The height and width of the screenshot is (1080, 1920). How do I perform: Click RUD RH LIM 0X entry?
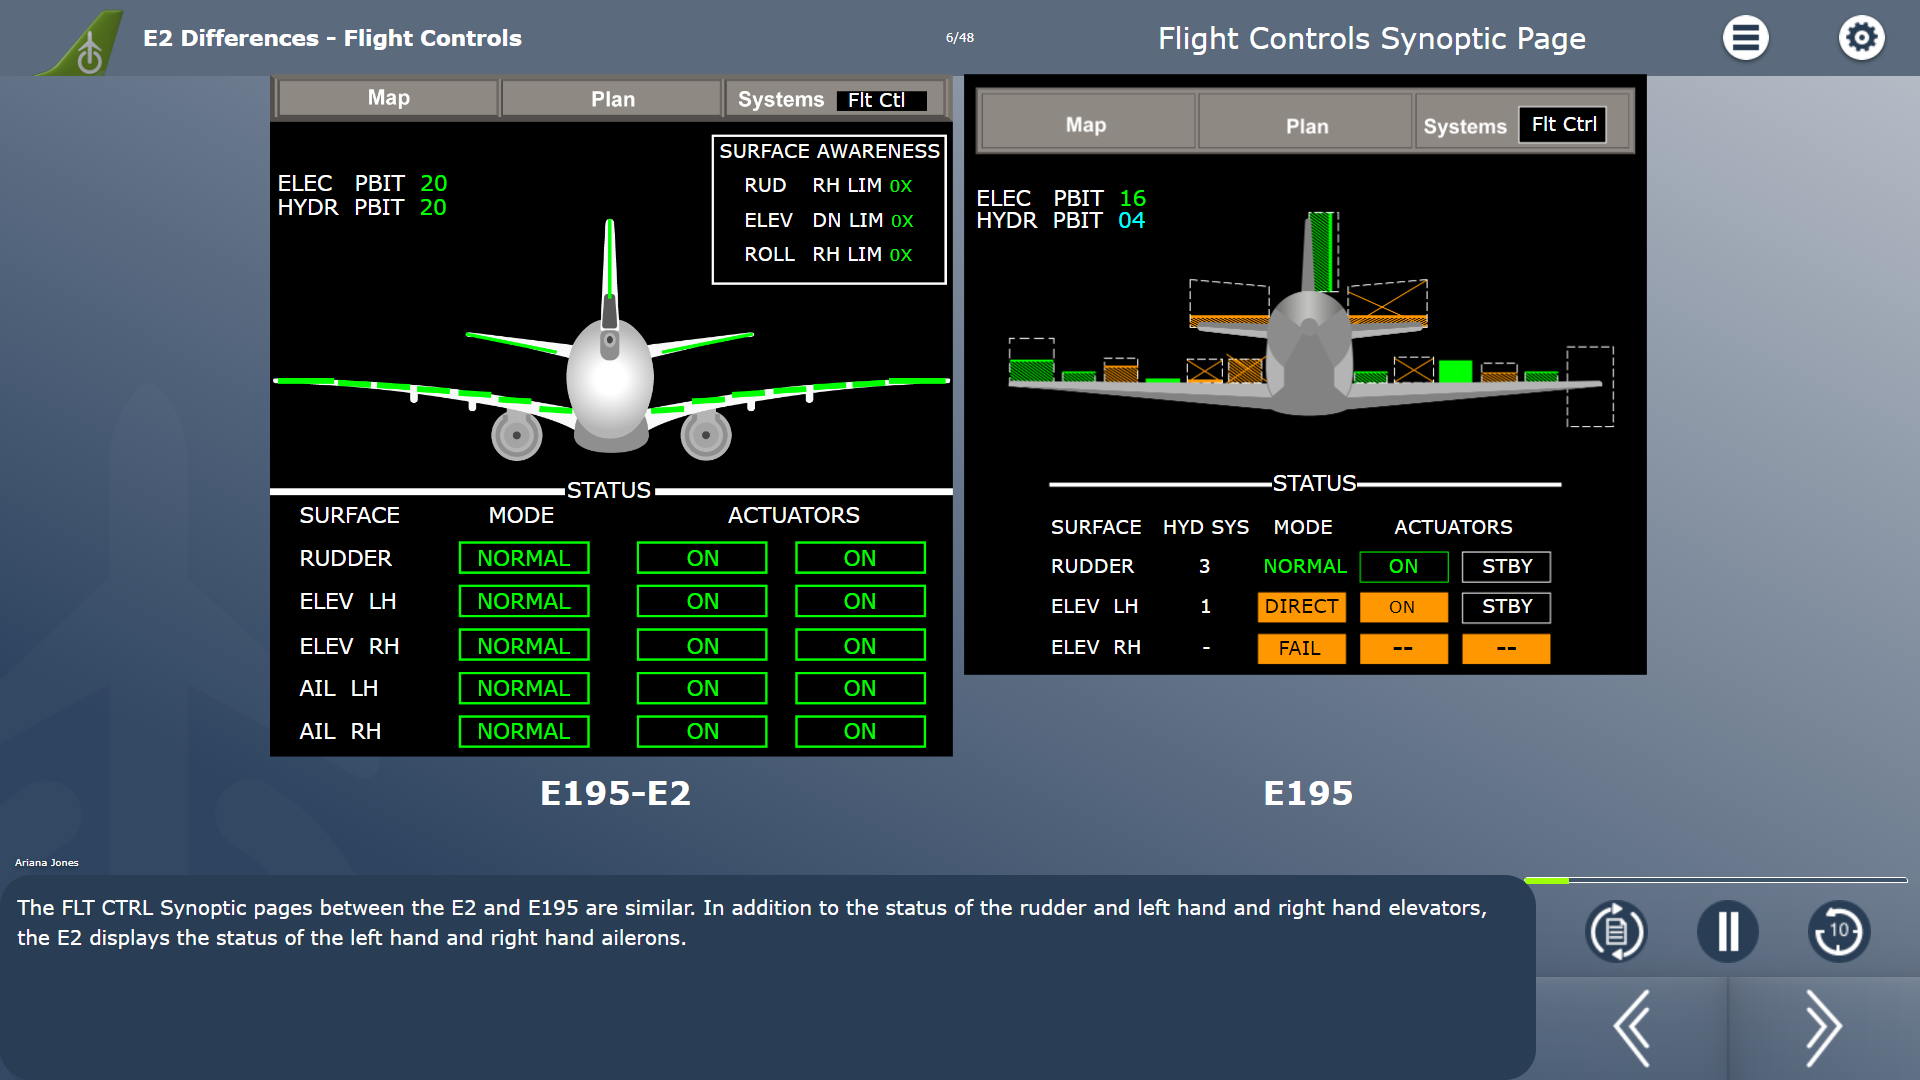[828, 185]
